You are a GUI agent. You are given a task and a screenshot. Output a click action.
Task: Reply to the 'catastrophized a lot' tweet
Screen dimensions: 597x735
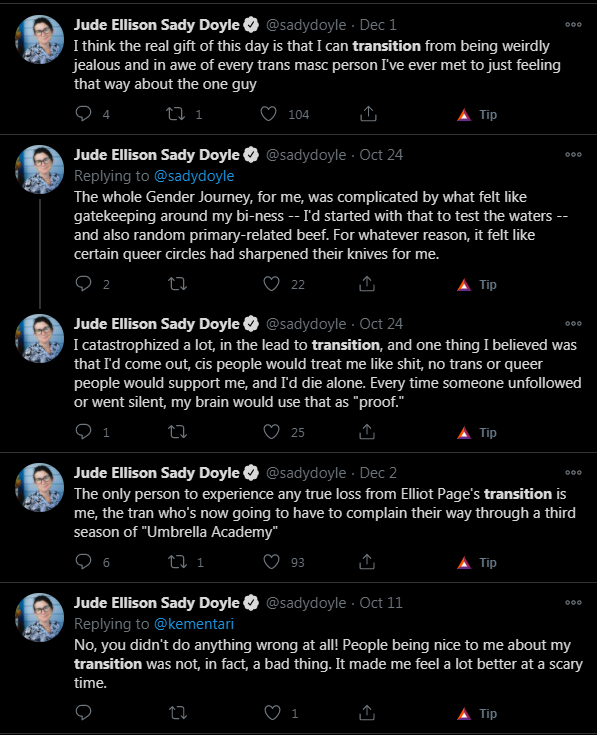coord(83,431)
